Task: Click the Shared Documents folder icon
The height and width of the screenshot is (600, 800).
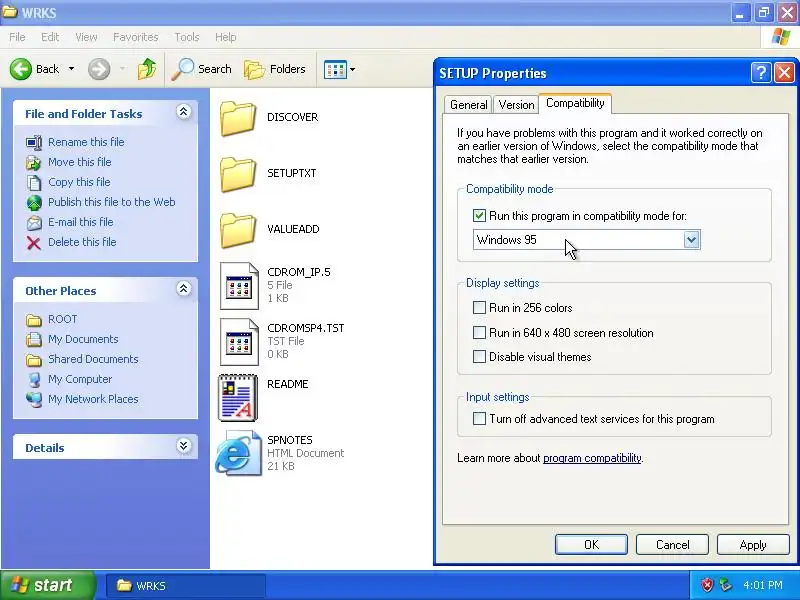Action: click(34, 360)
